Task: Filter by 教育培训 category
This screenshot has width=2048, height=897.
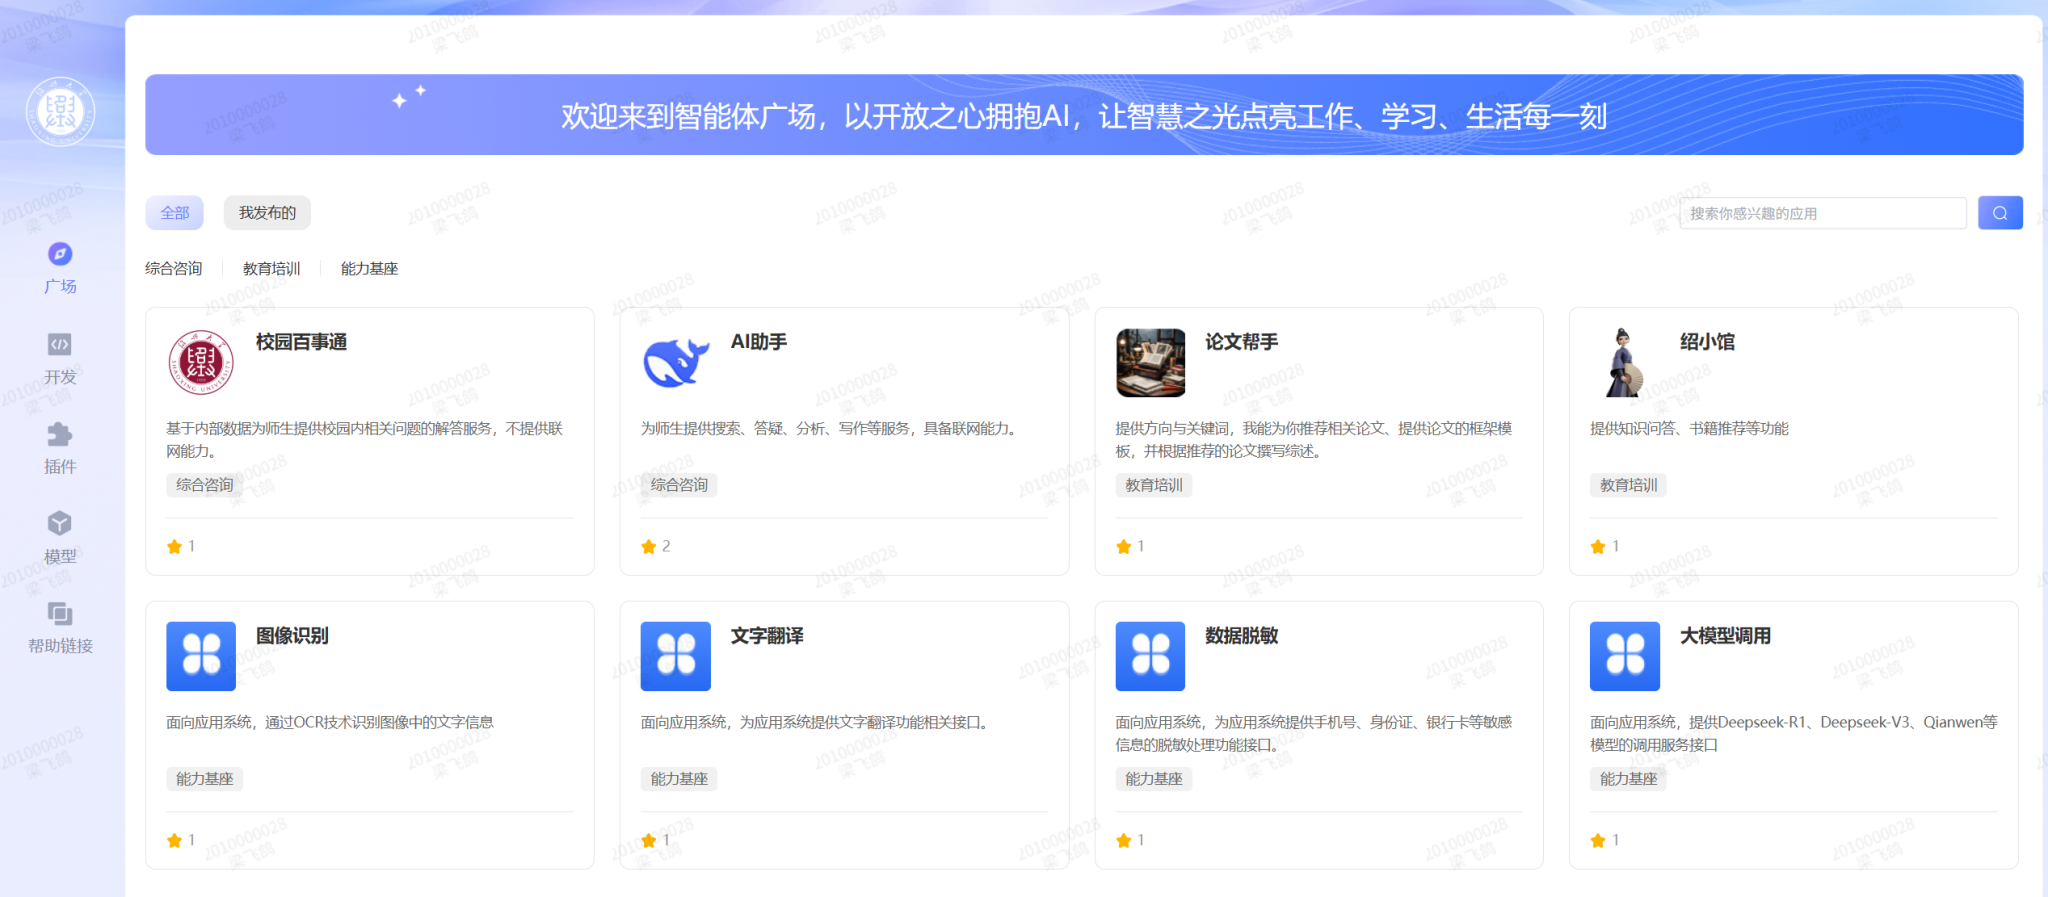Action: (x=272, y=269)
